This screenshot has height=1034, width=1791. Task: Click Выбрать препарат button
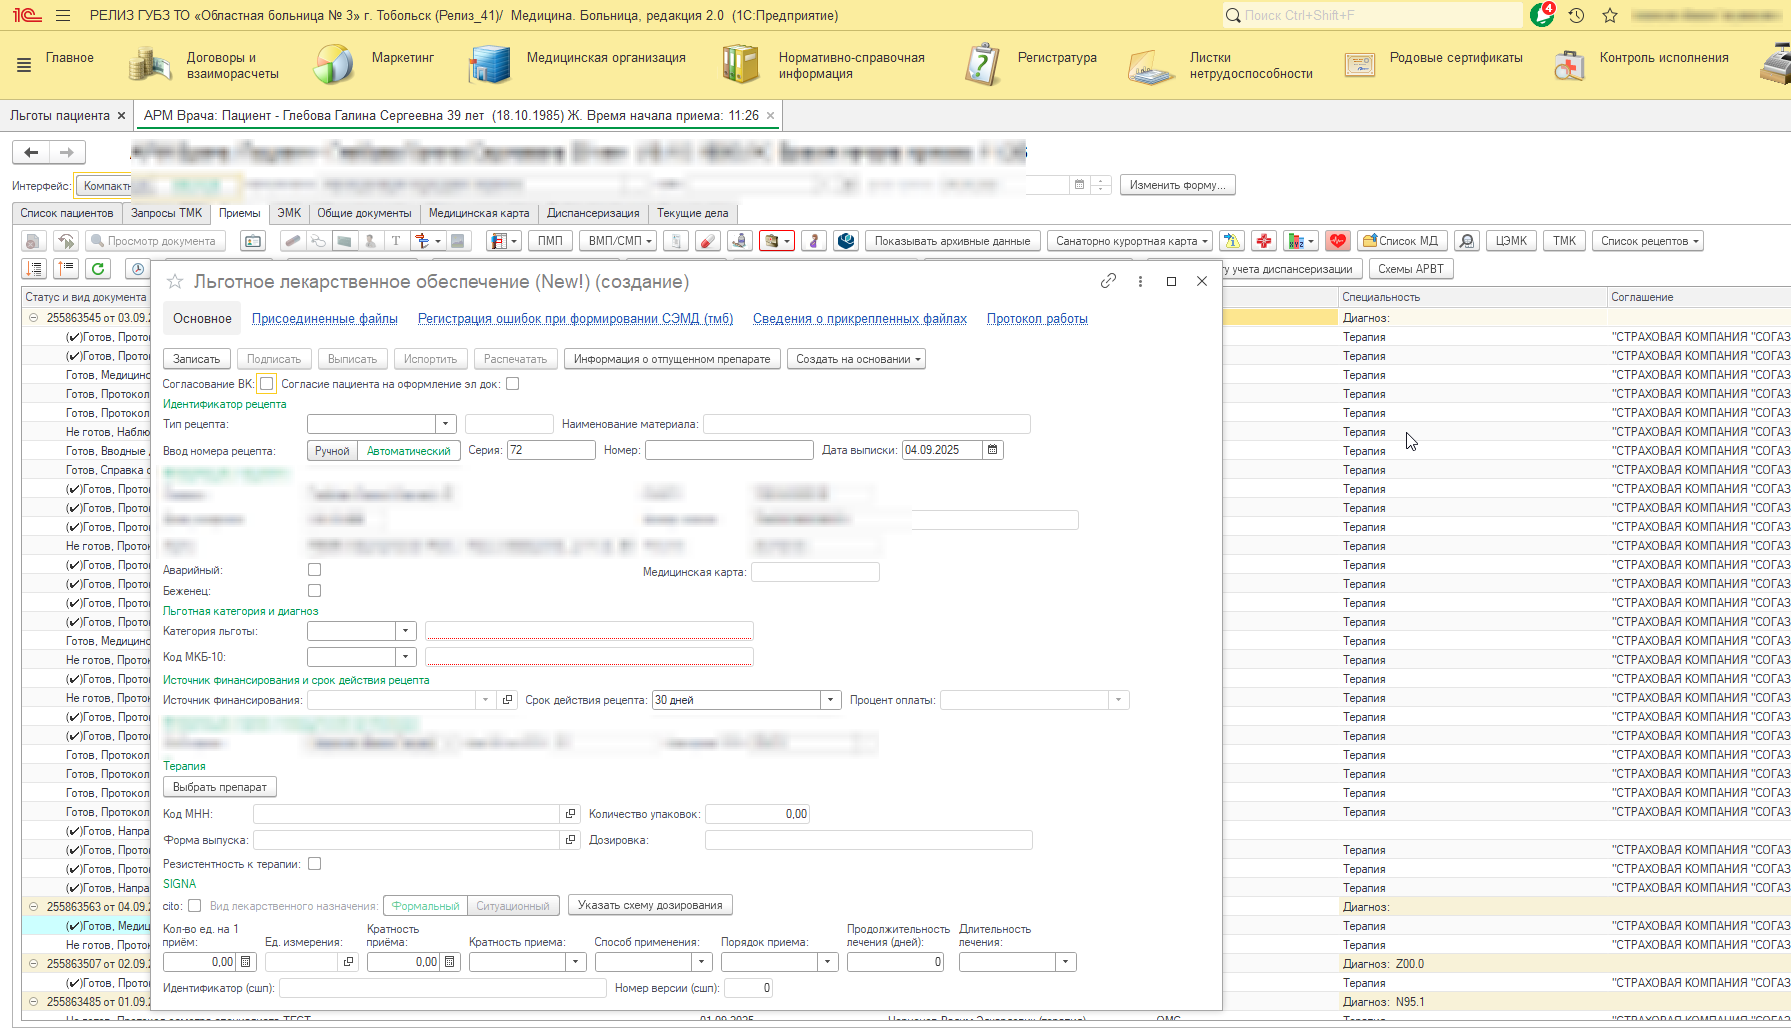pos(220,787)
